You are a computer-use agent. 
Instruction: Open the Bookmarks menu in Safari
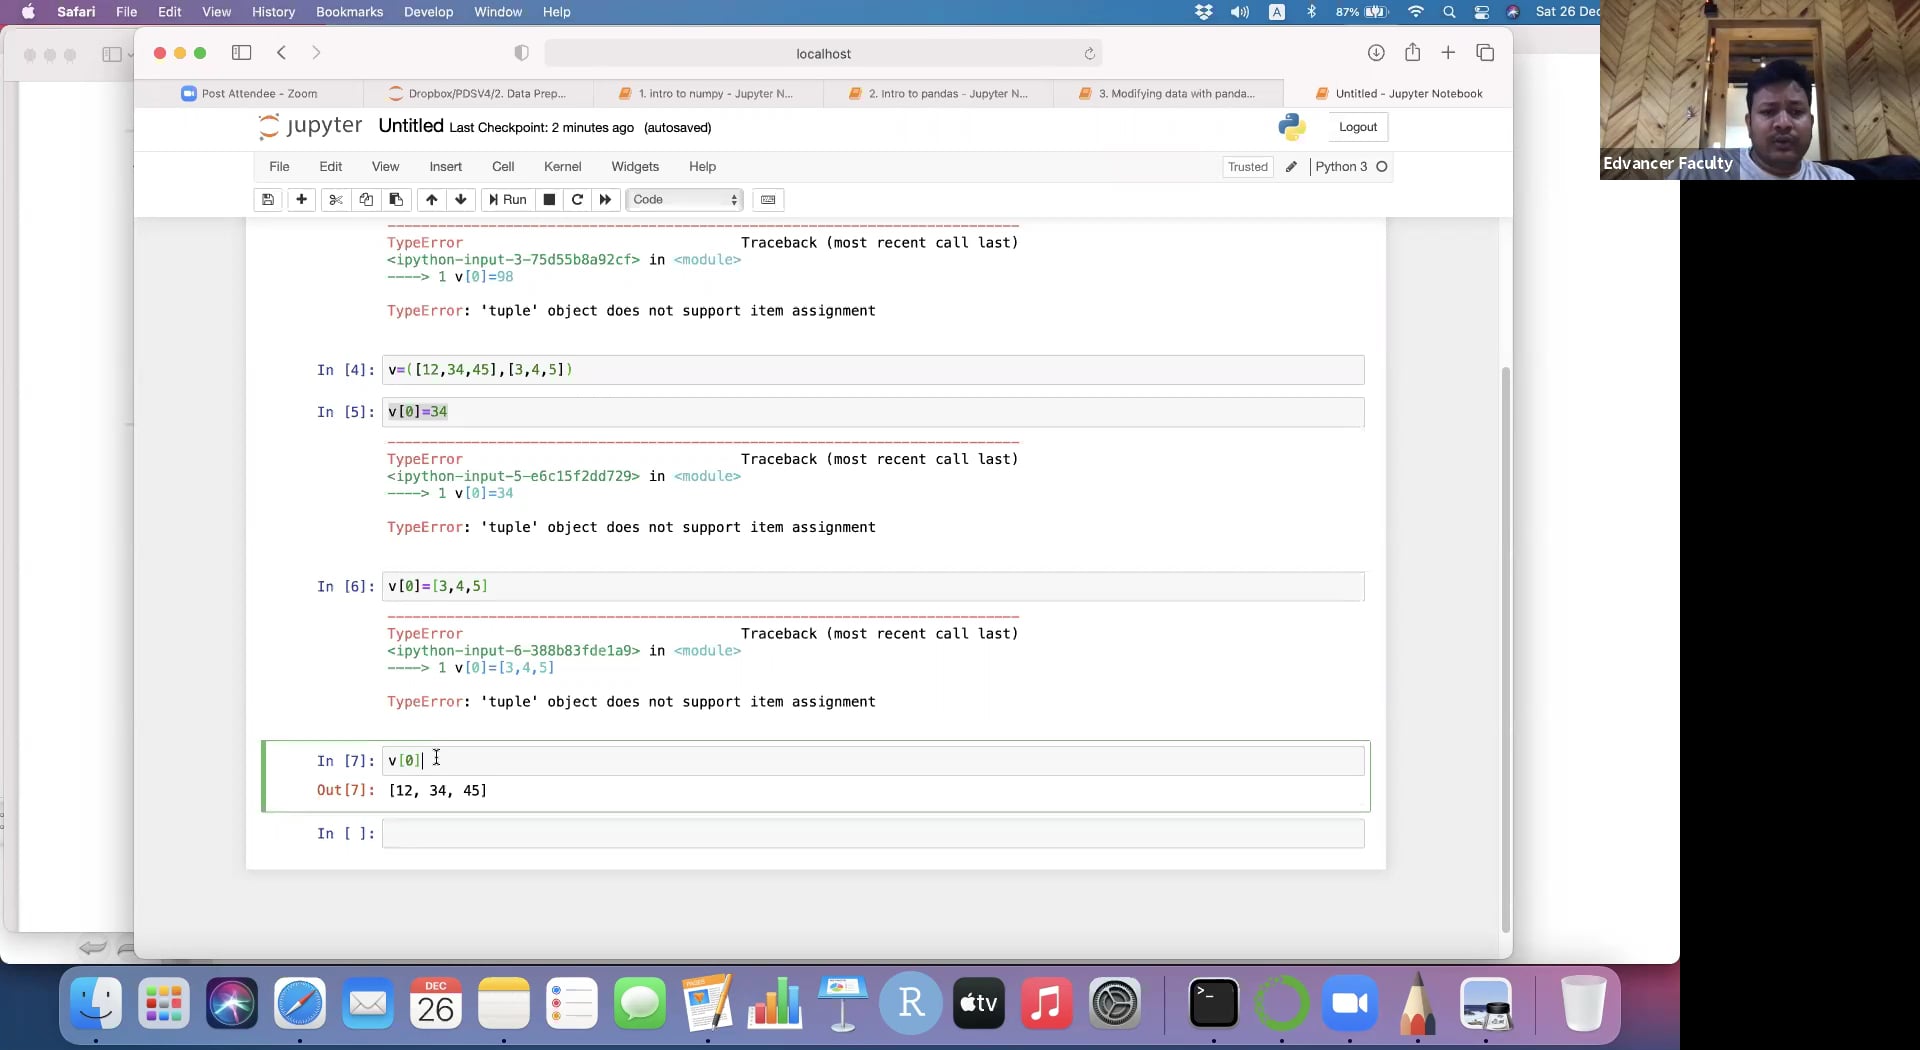click(349, 12)
